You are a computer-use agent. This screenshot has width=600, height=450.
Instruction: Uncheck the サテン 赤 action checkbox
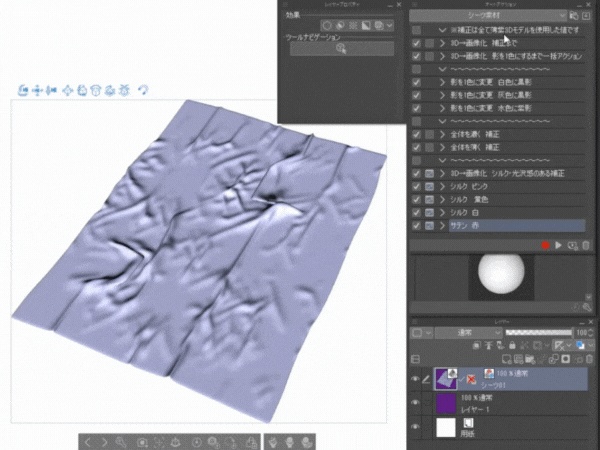(416, 225)
